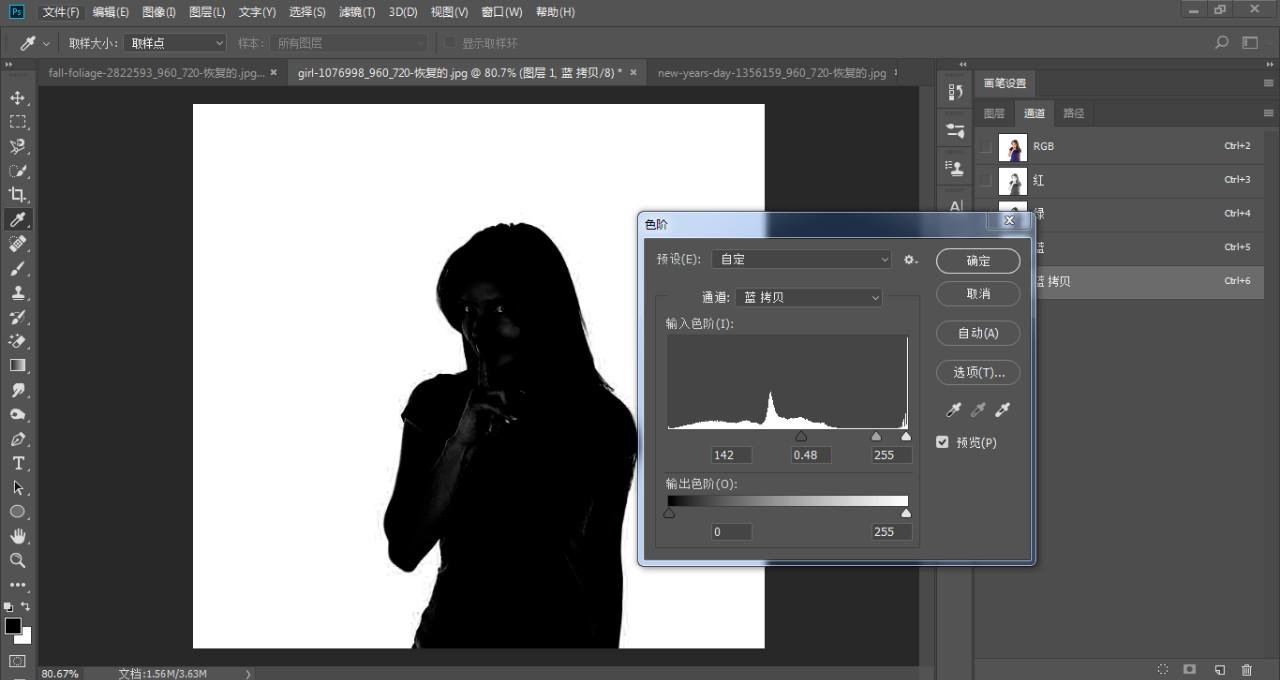Open the 通道 channel dropdown in Levels
This screenshot has height=680, width=1280.
coord(809,298)
